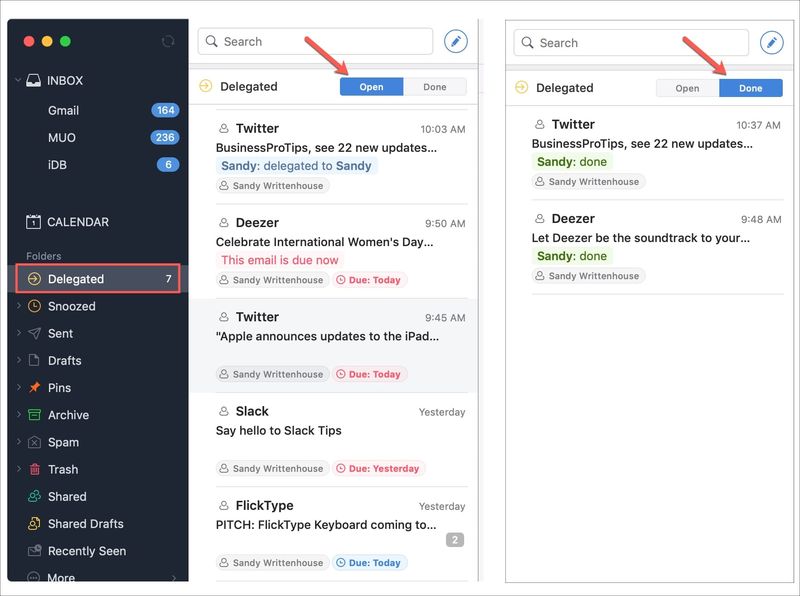The width and height of the screenshot is (800, 596).
Task: Click Due: Yesterday tag on Slack email
Action: click(x=379, y=468)
